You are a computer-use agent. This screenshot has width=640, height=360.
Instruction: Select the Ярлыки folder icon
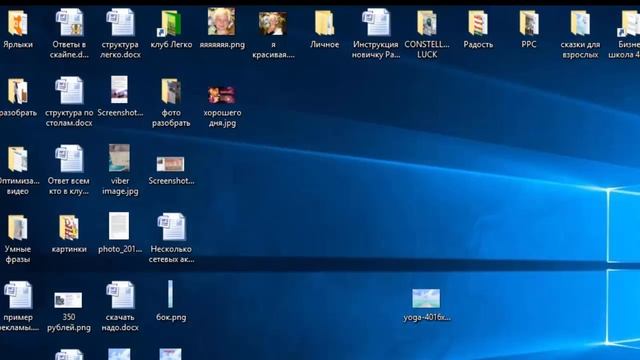[18, 23]
